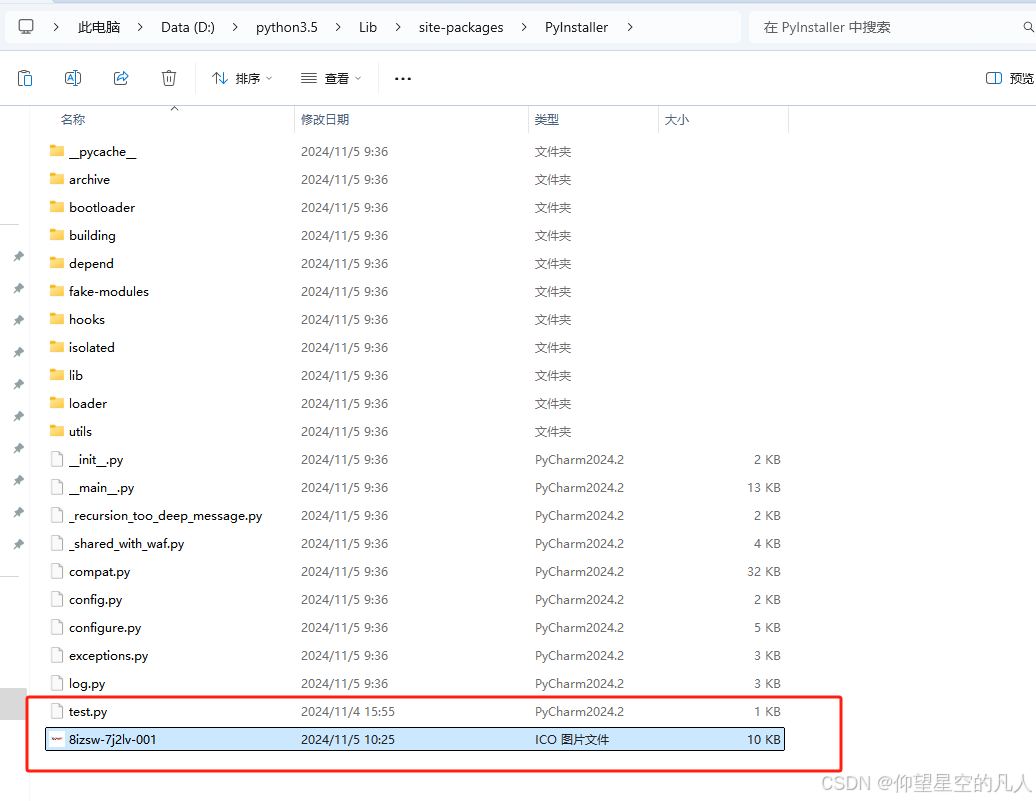Select the archive folder icon
The height and width of the screenshot is (801, 1036).
pos(57,179)
